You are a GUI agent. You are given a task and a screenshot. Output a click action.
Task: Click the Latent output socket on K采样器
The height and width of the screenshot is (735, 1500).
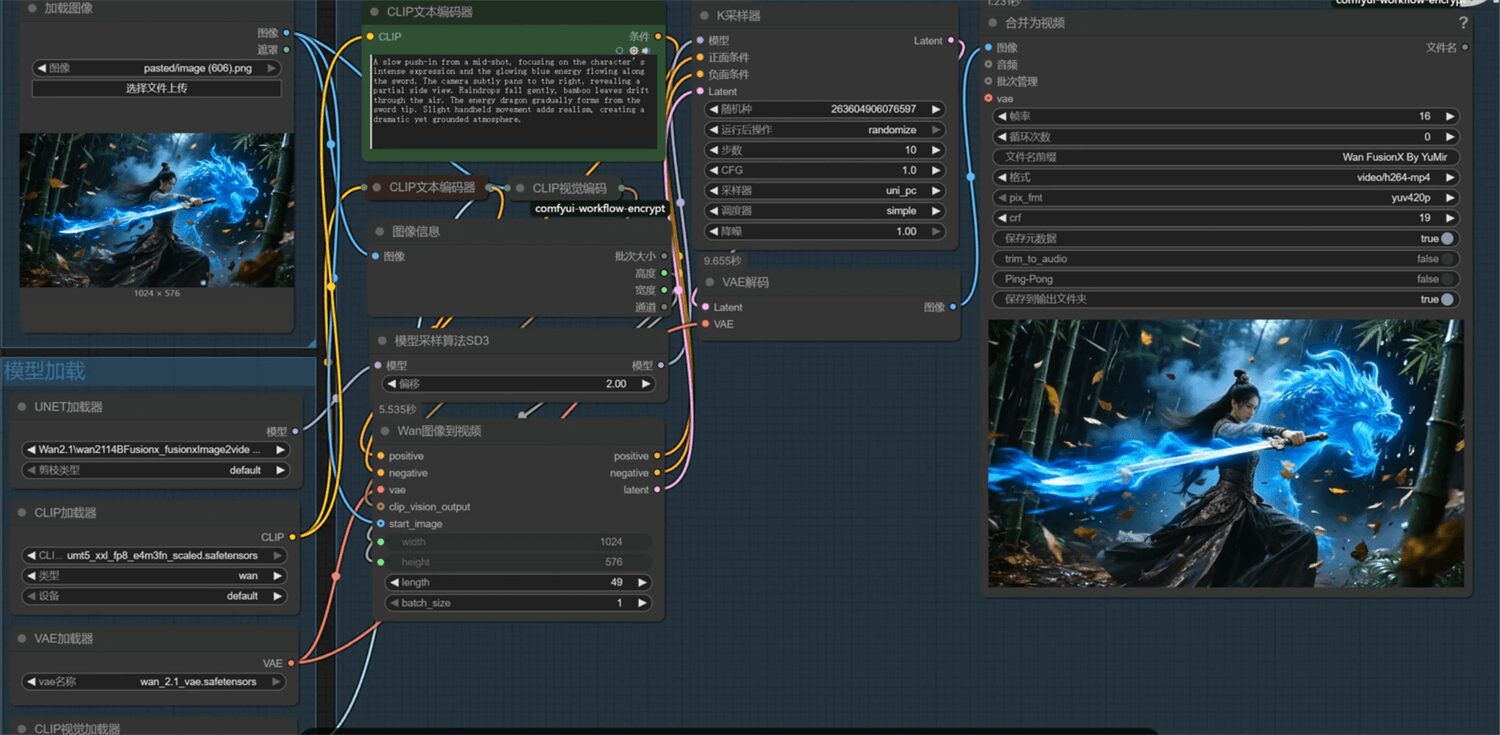pos(950,41)
